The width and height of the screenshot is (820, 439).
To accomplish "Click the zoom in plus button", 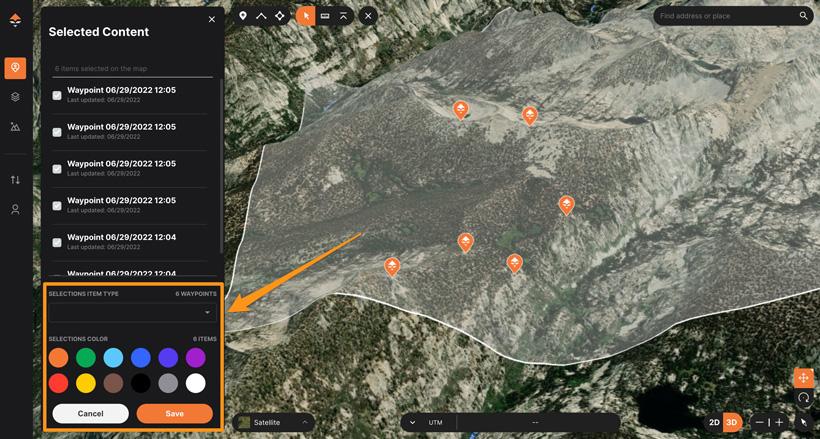I will pyautogui.click(x=779, y=422).
